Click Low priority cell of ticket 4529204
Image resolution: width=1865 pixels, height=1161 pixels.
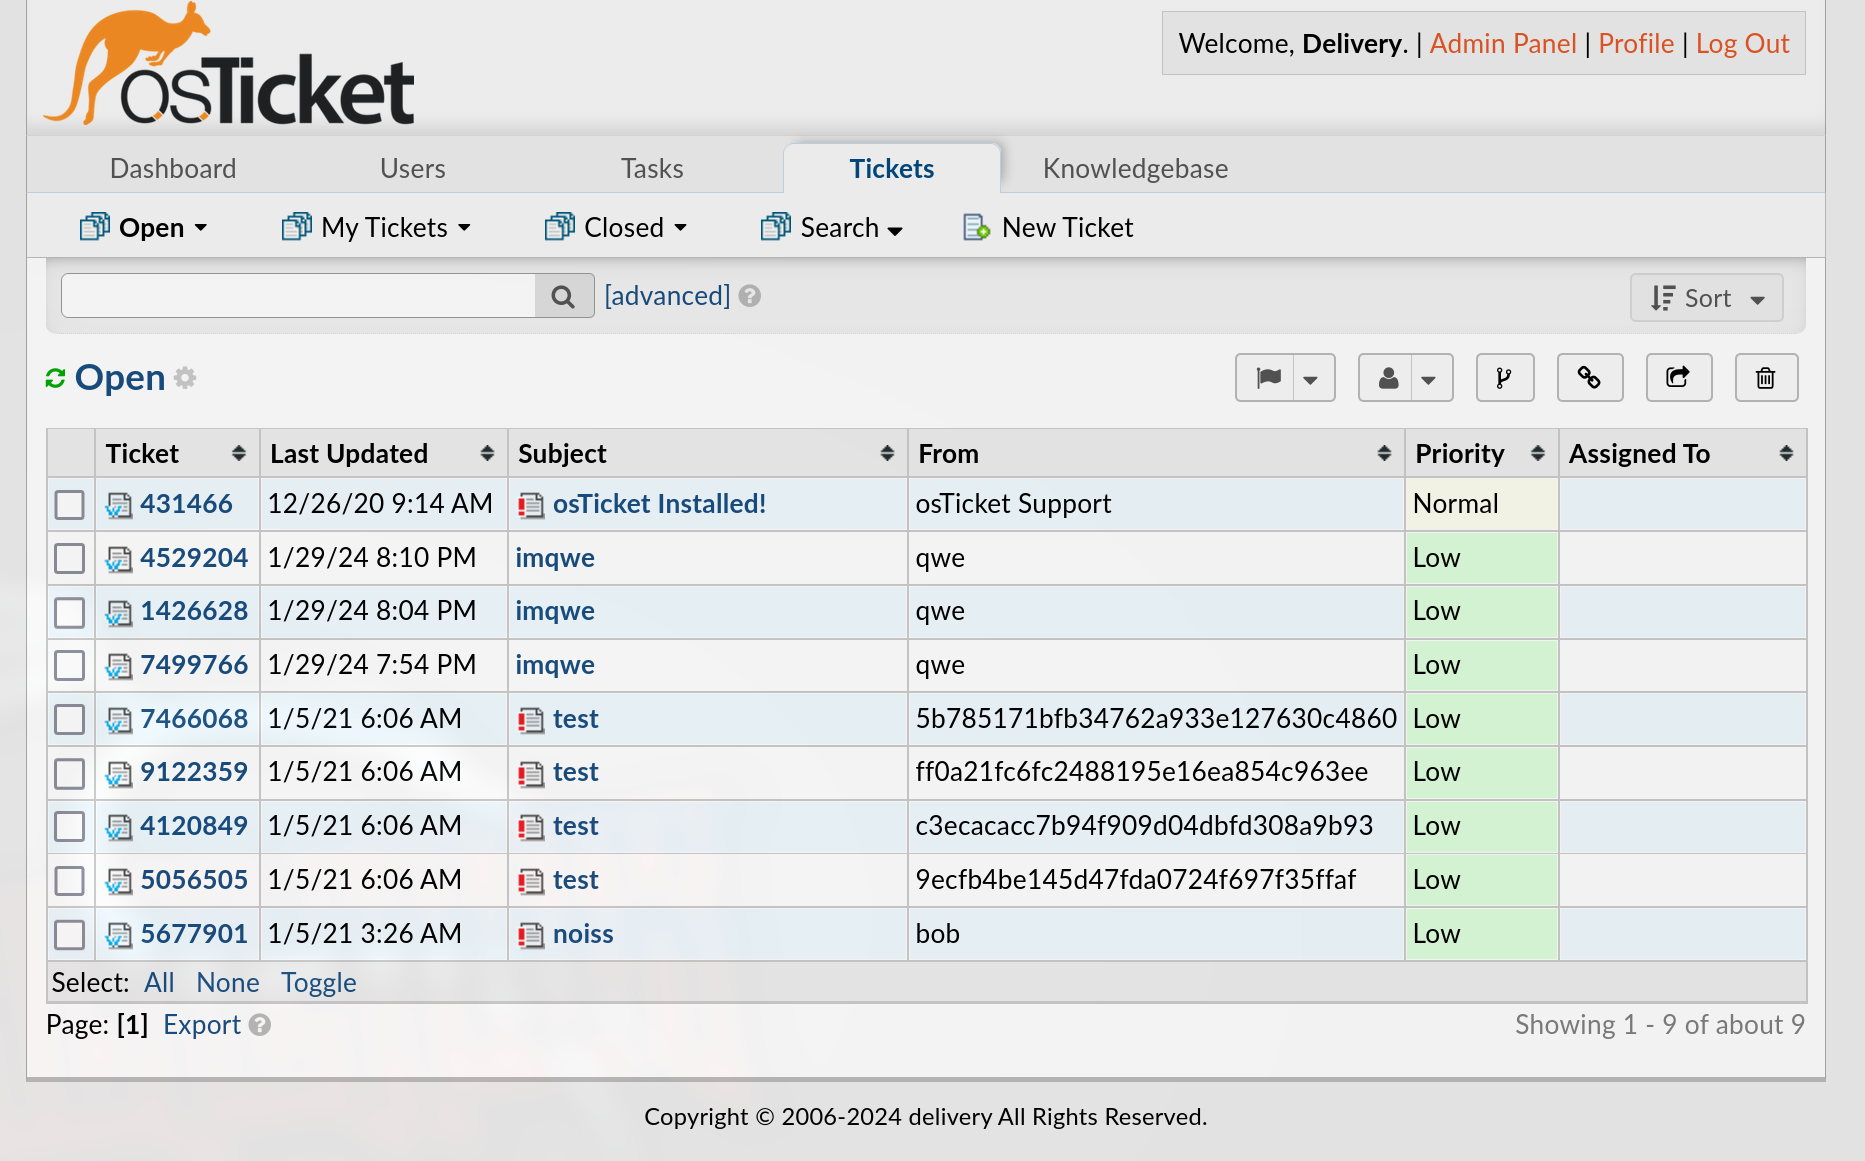[x=1481, y=558]
